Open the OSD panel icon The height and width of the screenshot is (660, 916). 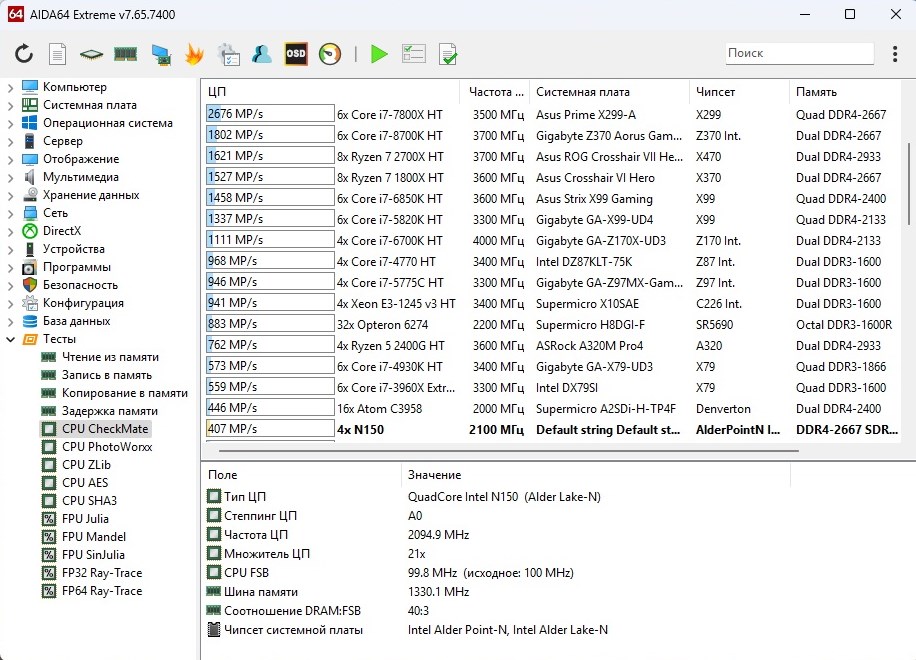[296, 54]
